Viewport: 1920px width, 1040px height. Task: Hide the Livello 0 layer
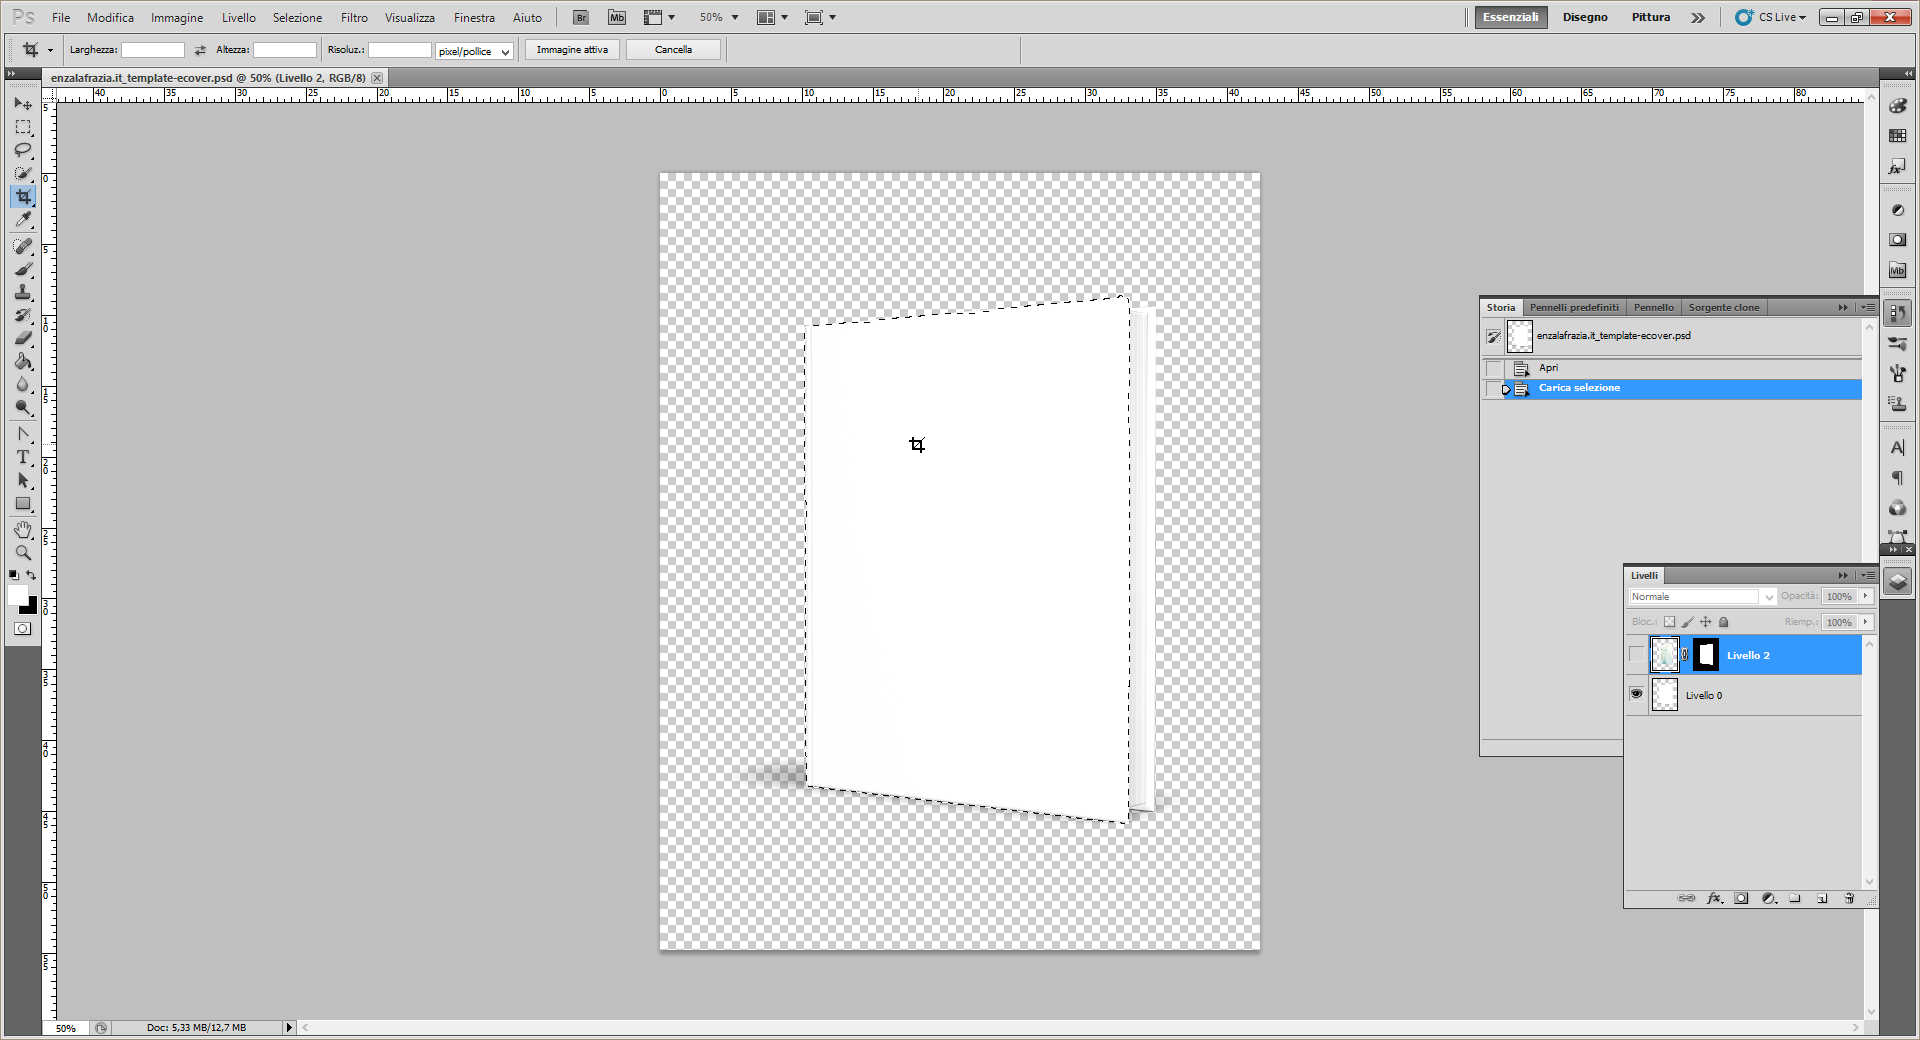tap(1636, 694)
